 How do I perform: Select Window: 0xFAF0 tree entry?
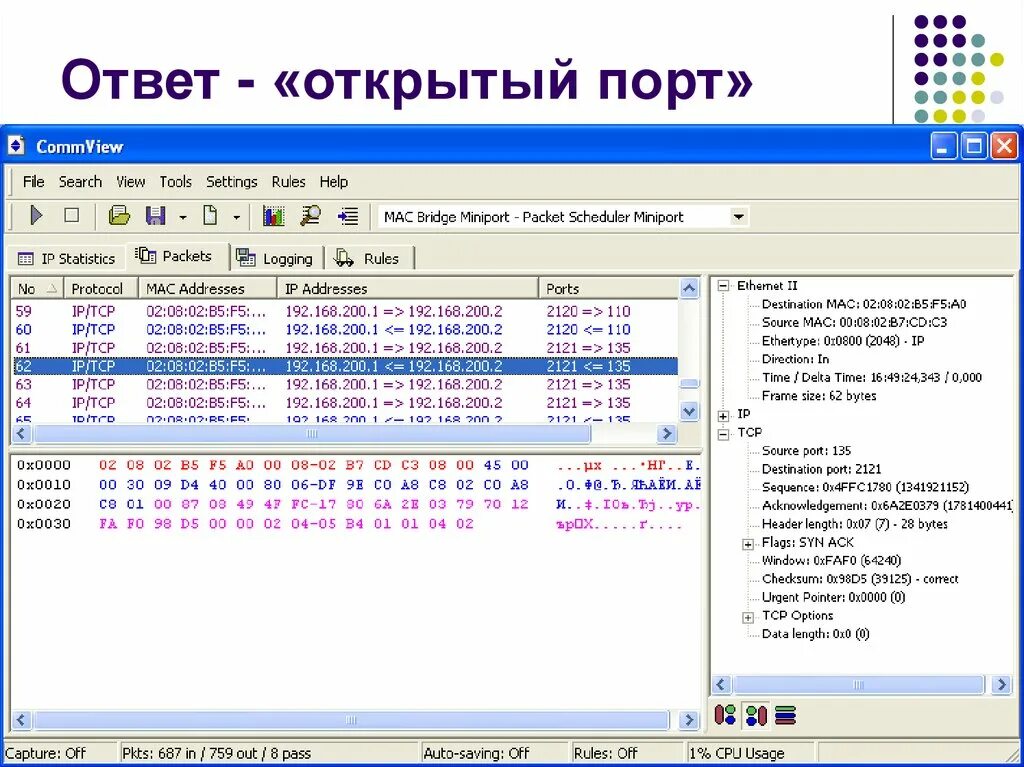(x=831, y=561)
